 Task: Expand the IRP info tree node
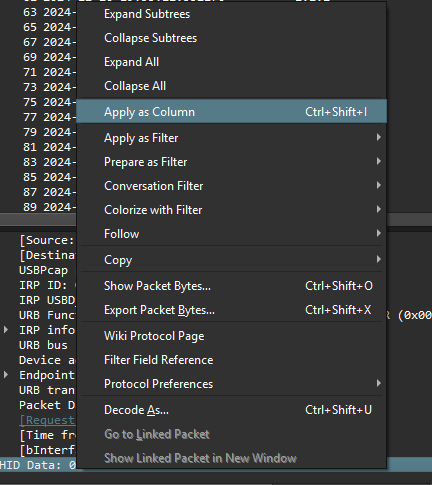tap(6, 330)
